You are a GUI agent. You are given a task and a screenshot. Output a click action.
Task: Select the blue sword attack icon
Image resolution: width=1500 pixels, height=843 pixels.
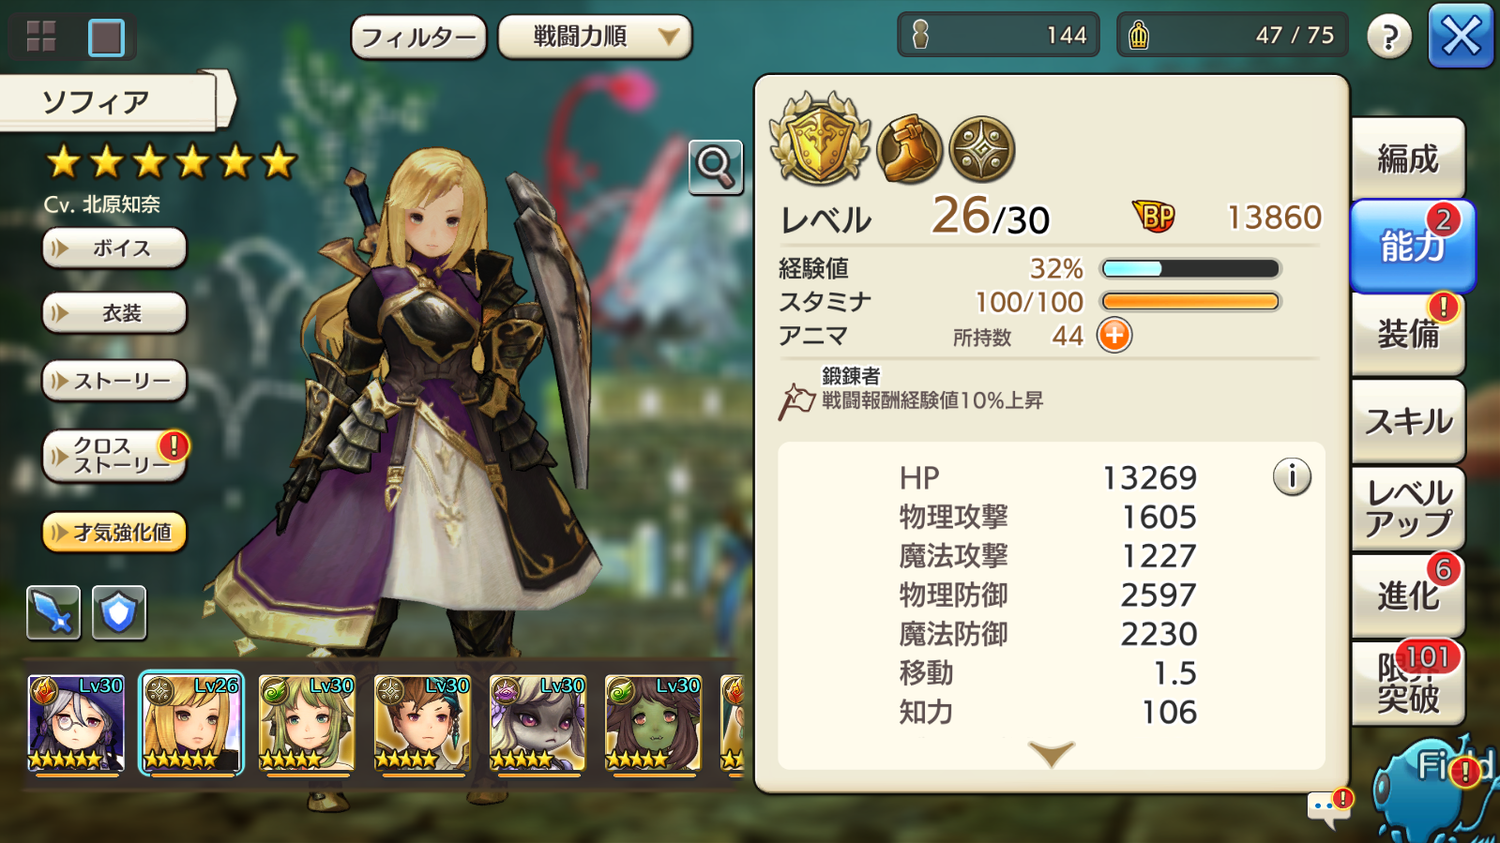click(53, 612)
